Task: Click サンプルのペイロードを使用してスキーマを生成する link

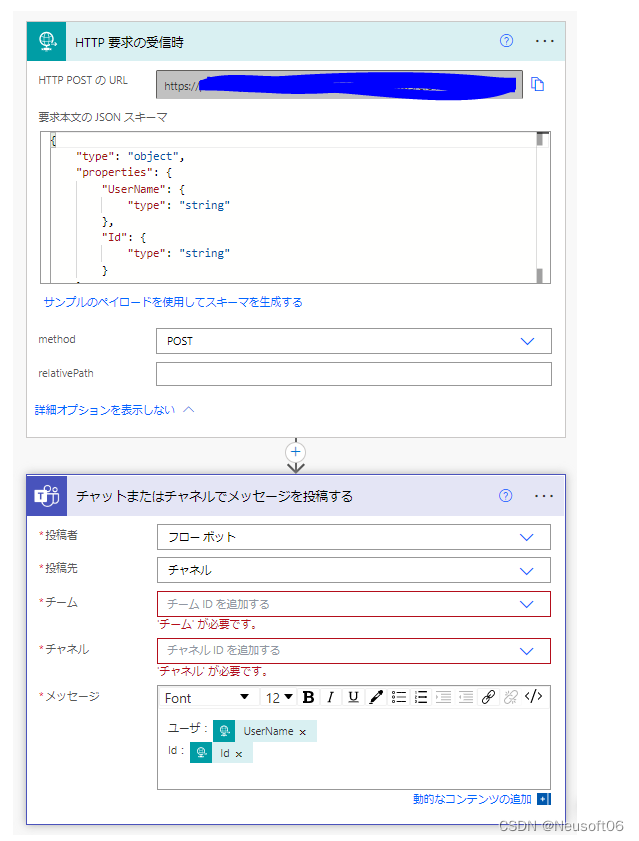Action: point(173,302)
